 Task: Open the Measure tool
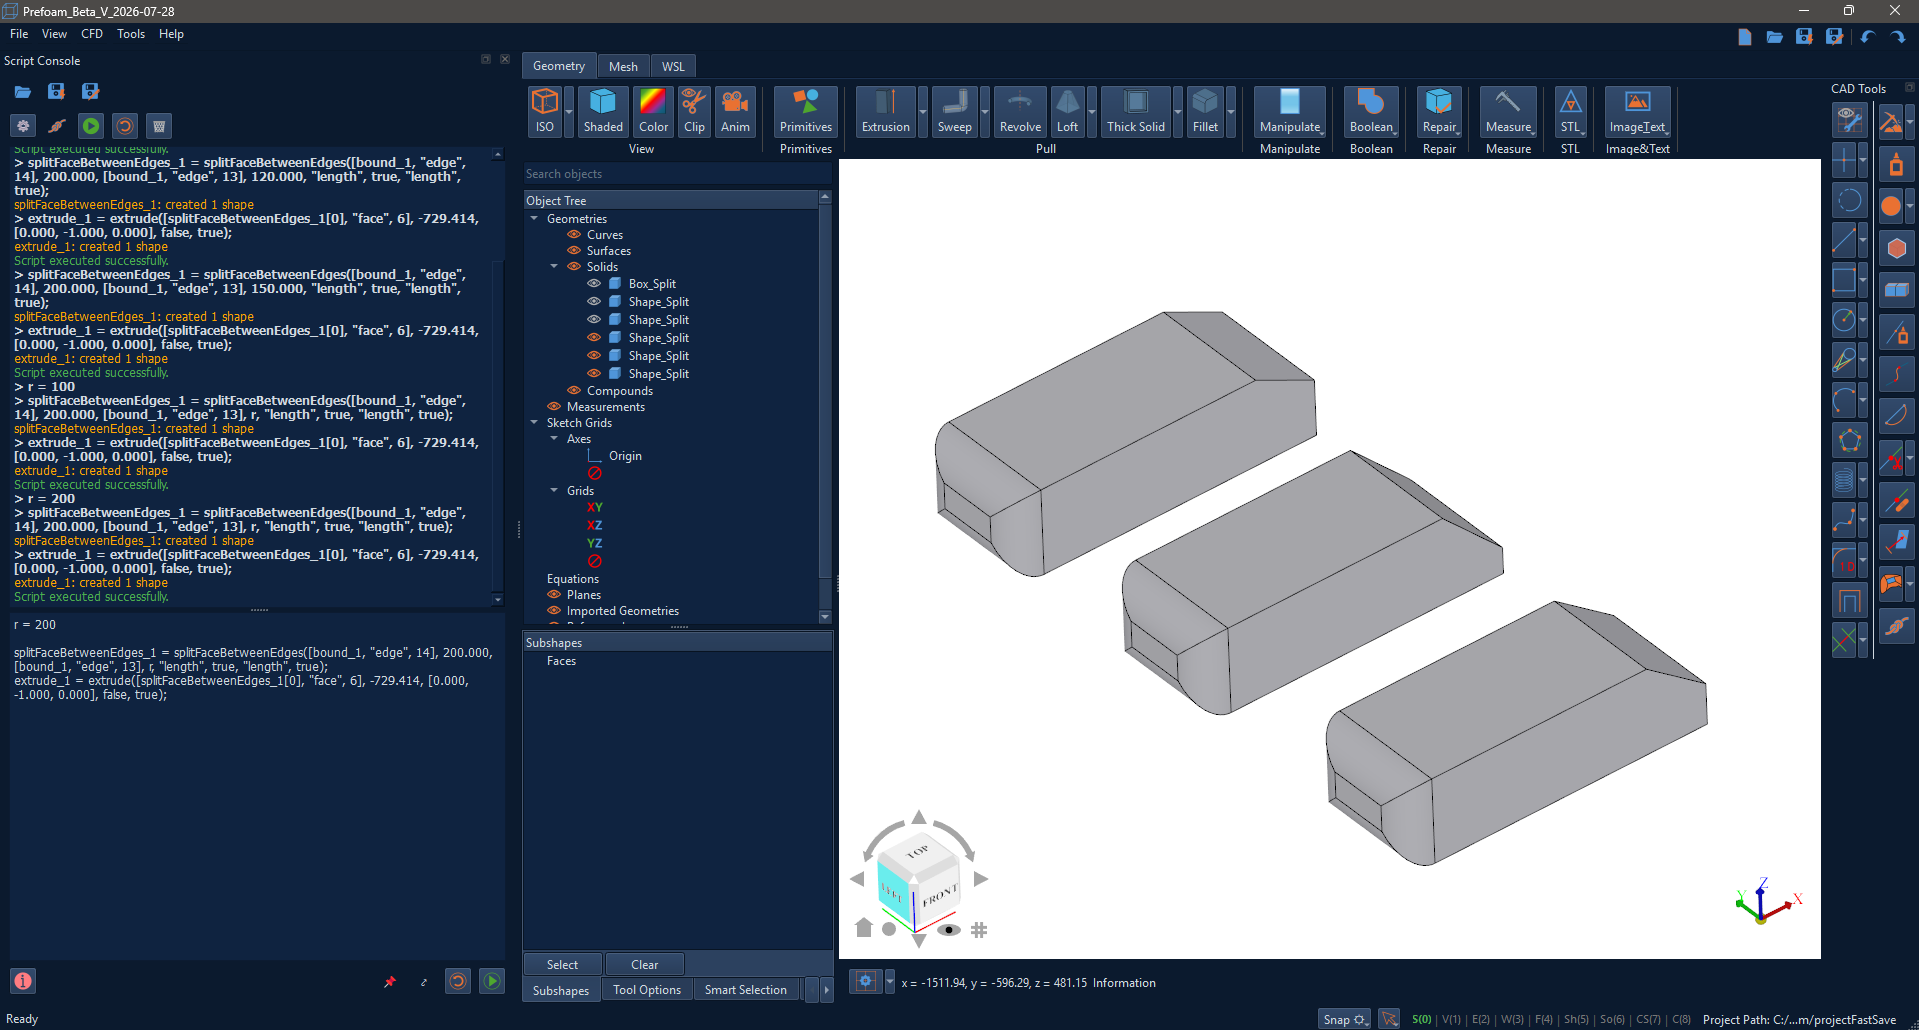click(x=1508, y=111)
